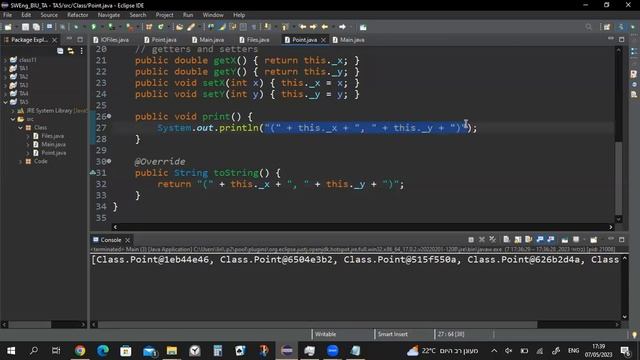Click the Smart Insert status bar entry
Viewport: 640px width, 360px height.
click(392, 334)
